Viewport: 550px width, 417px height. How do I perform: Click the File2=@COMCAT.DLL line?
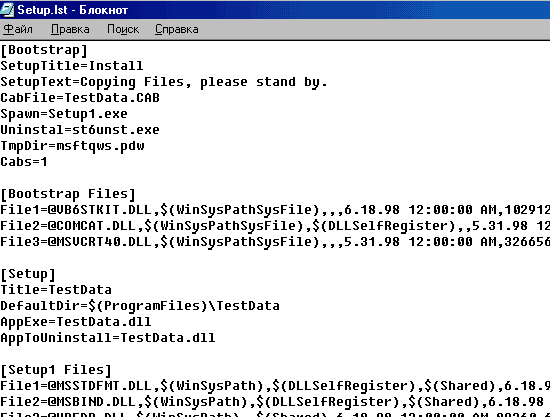pyautogui.click(x=275, y=226)
